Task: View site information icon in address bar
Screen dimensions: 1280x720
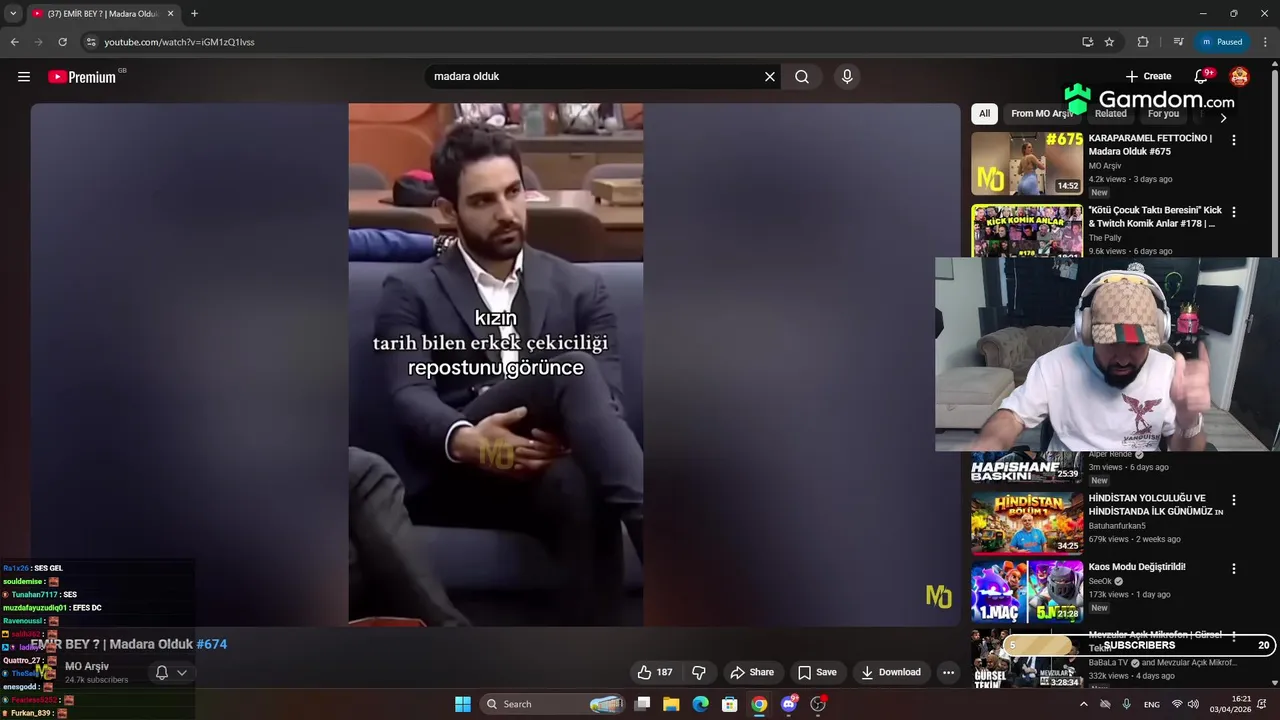Action: click(91, 42)
